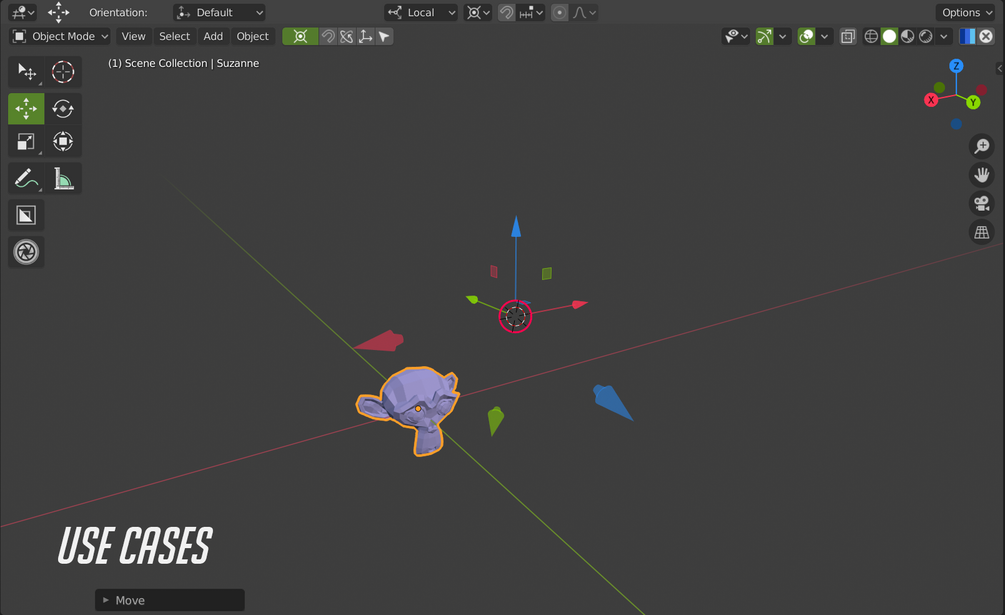Switch to Wireframe viewport shading
Screen dimensions: 1005x615
point(871,37)
